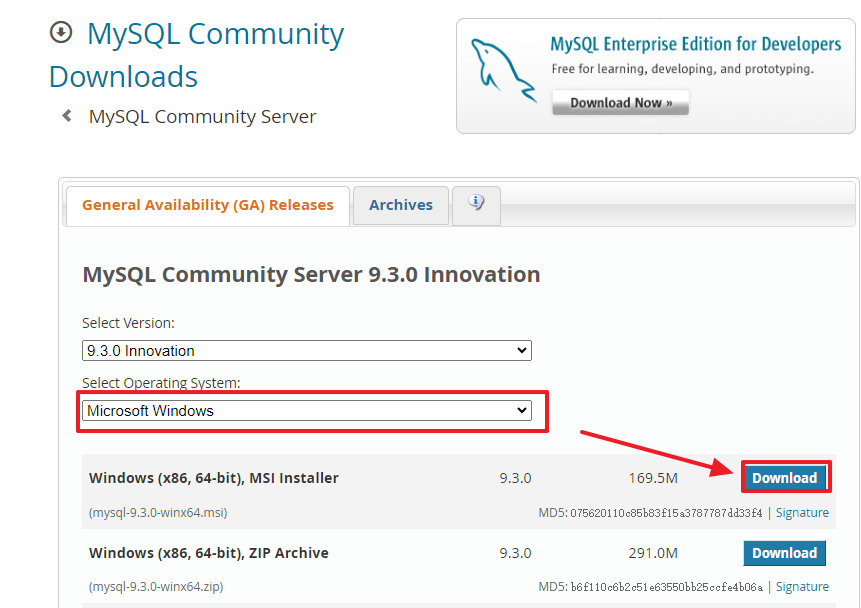This screenshot has height=608, width=861.
Task: Open the Select Version dropdown
Action: (x=306, y=350)
